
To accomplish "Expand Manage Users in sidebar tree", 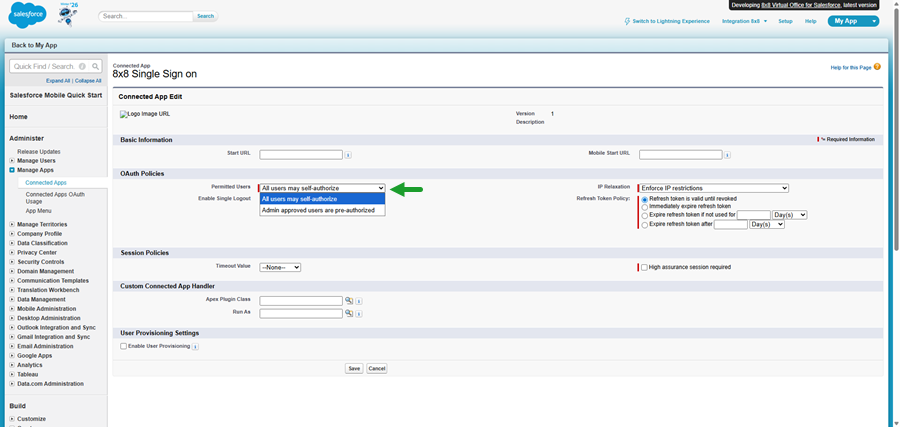I will pyautogui.click(x=12, y=160).
